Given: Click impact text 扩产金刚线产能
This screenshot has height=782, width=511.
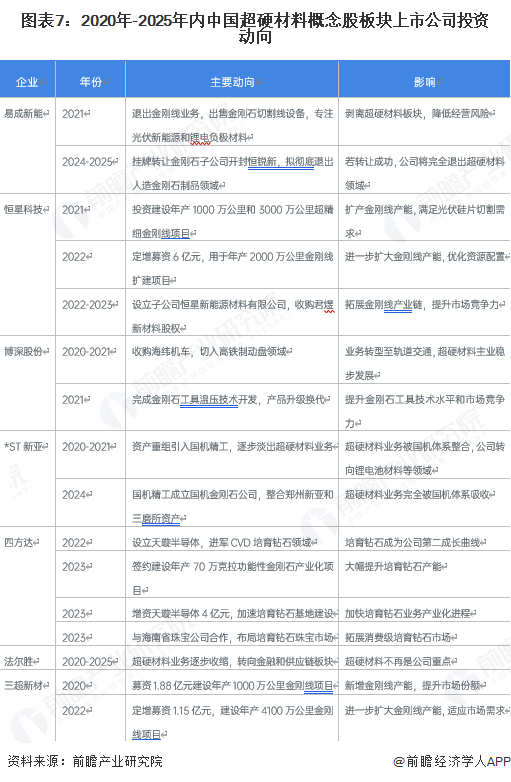Looking at the screenshot, I should point(379,210).
